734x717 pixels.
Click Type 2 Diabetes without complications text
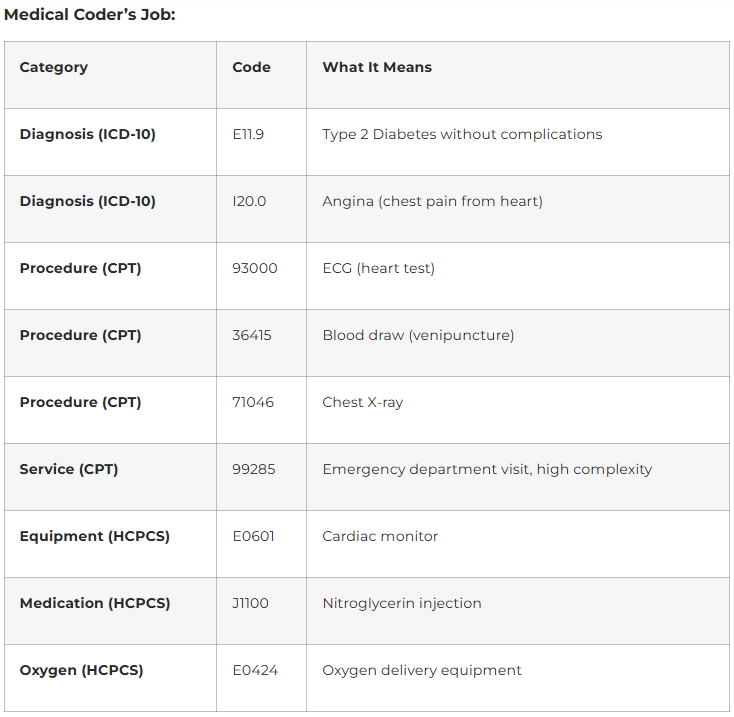pos(462,134)
